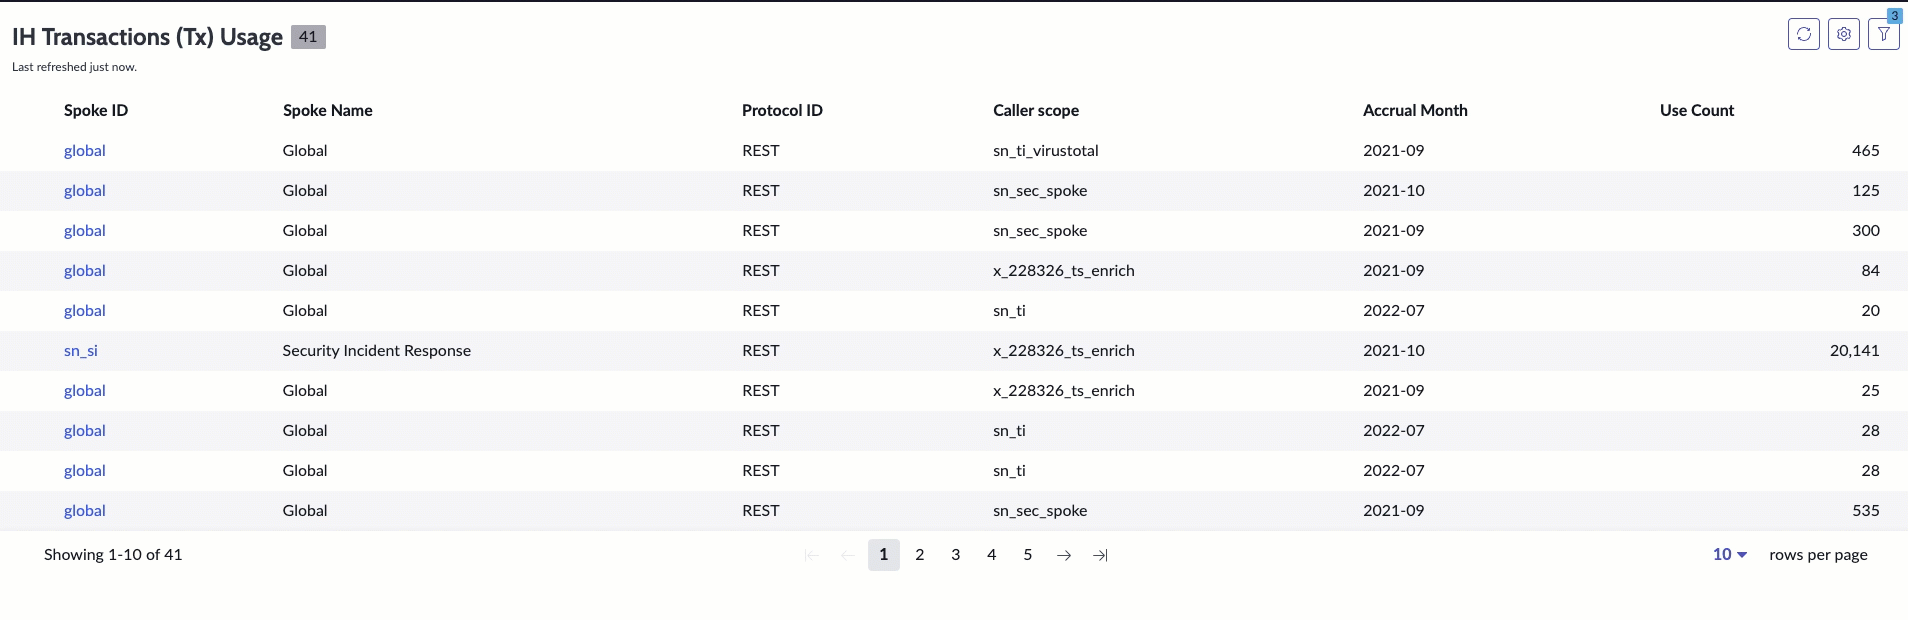Sort by Caller scope column header
1908x620 pixels.
click(x=1036, y=111)
